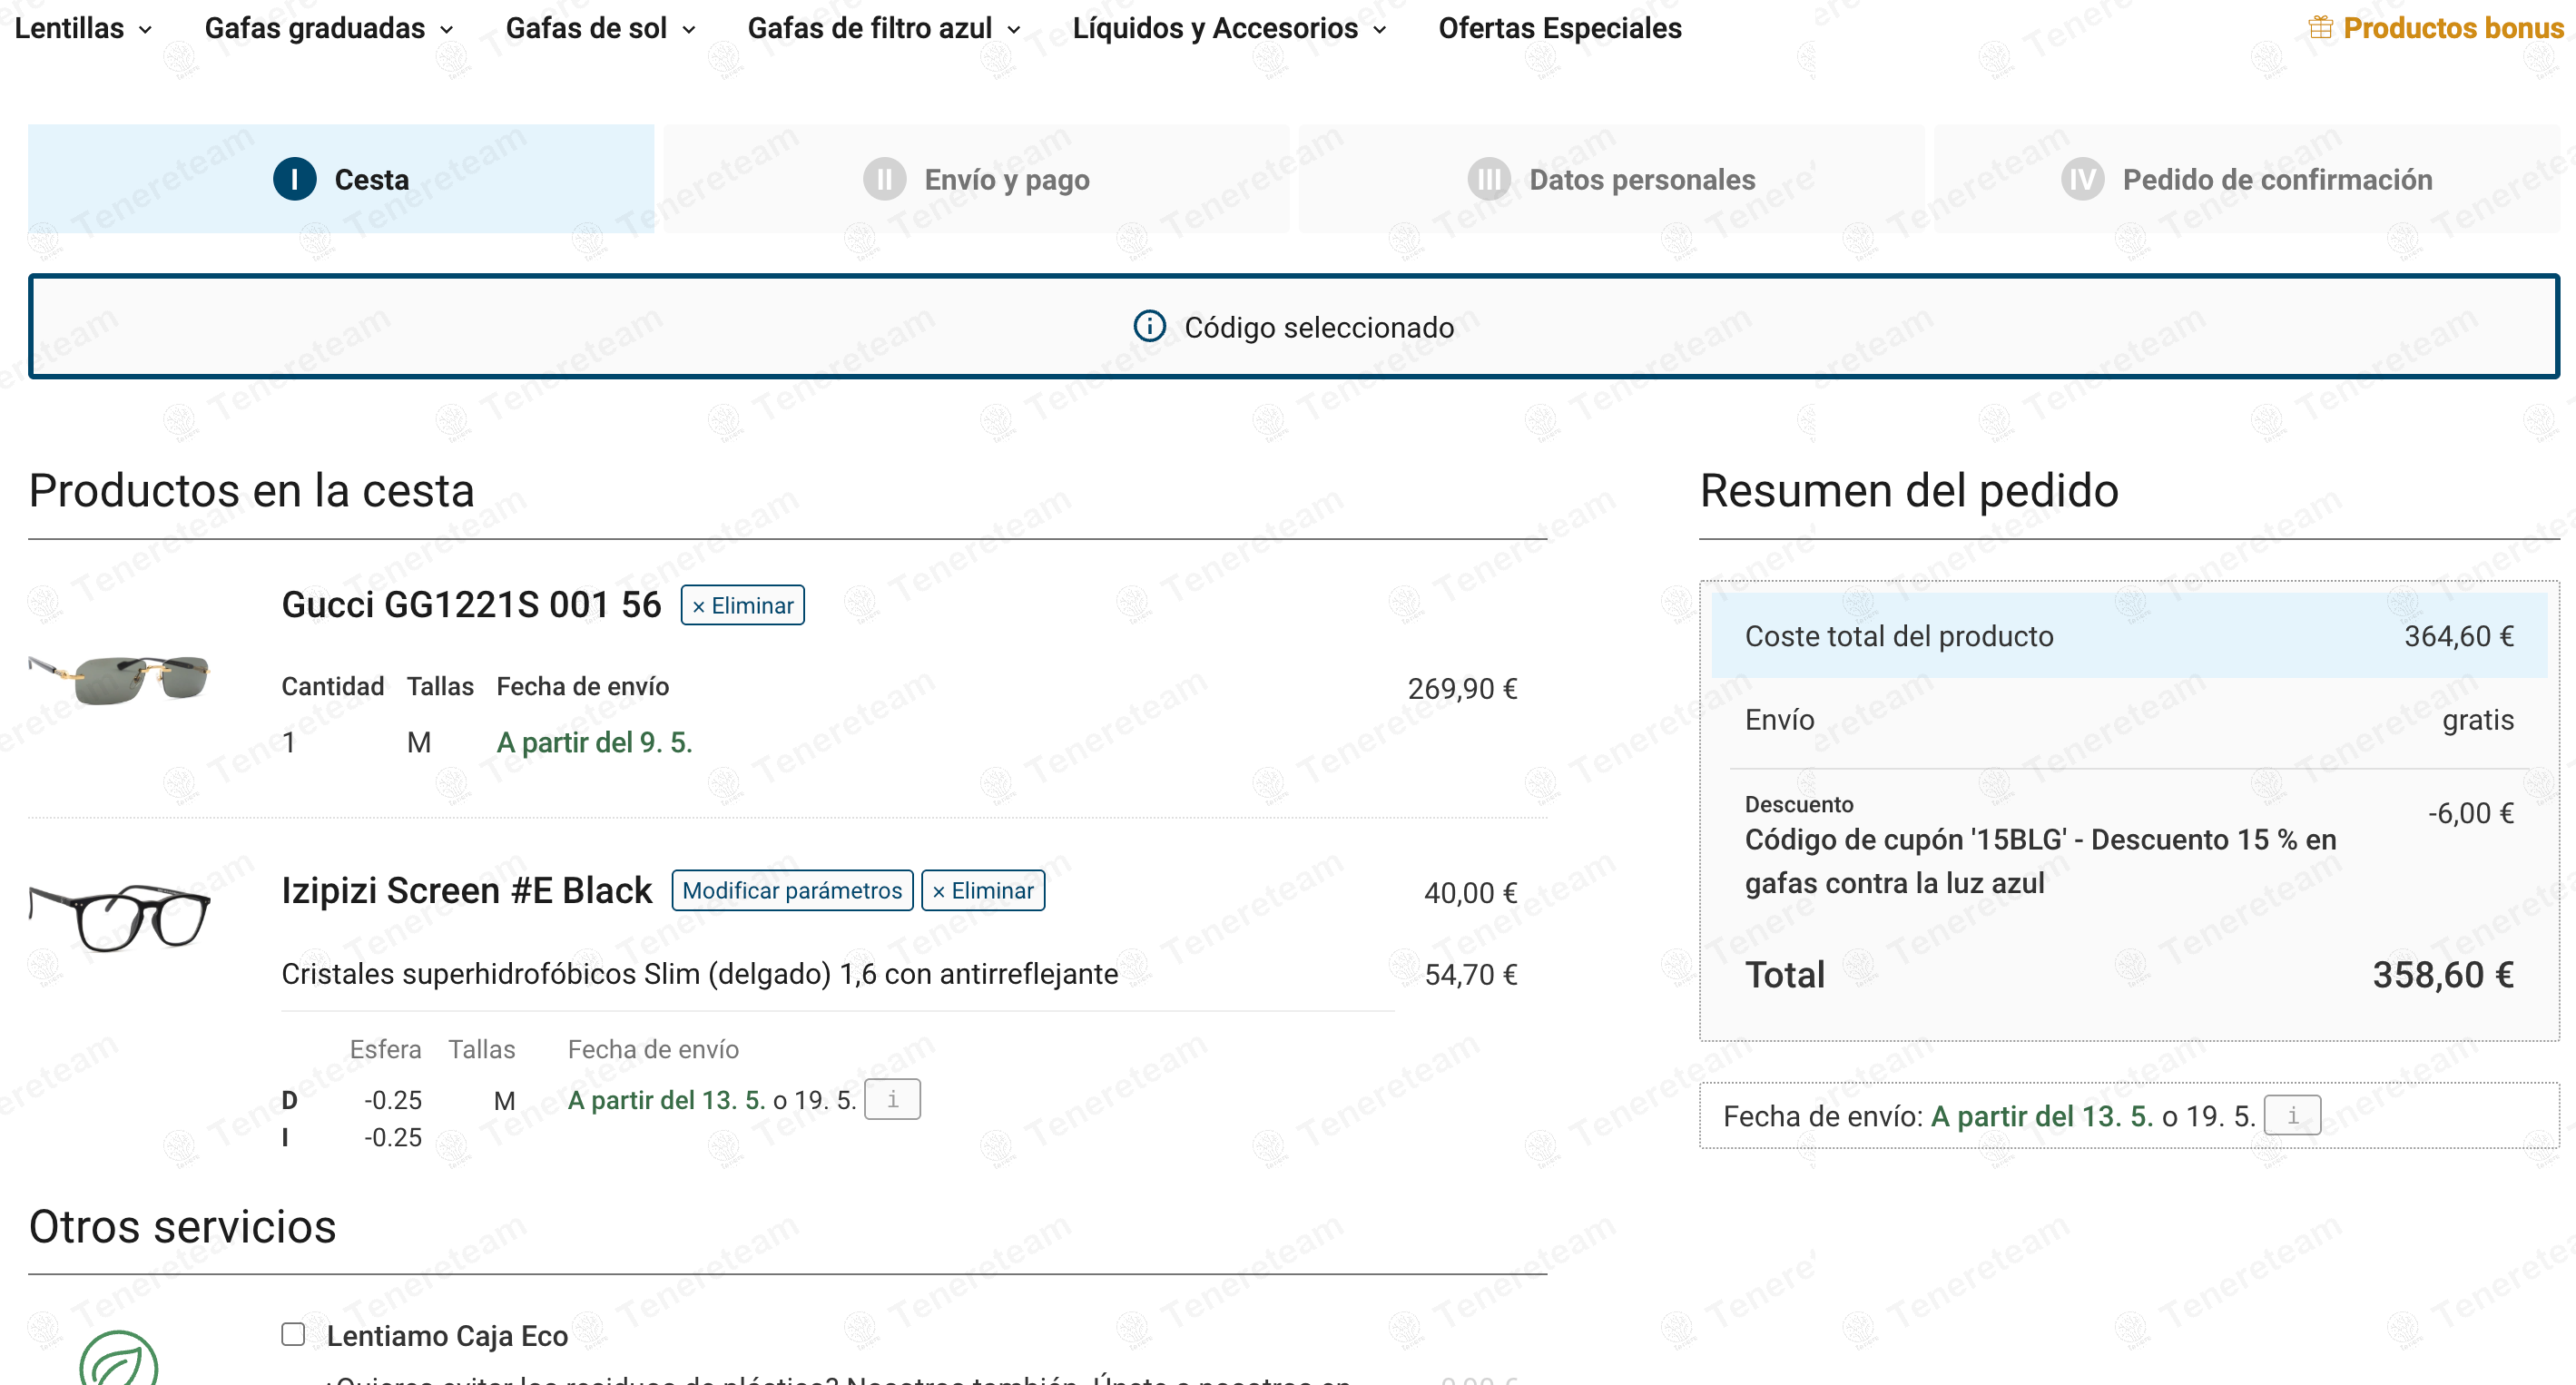Click 'Cristales superhidrofóbicos Slim' lens description

pos(699,974)
